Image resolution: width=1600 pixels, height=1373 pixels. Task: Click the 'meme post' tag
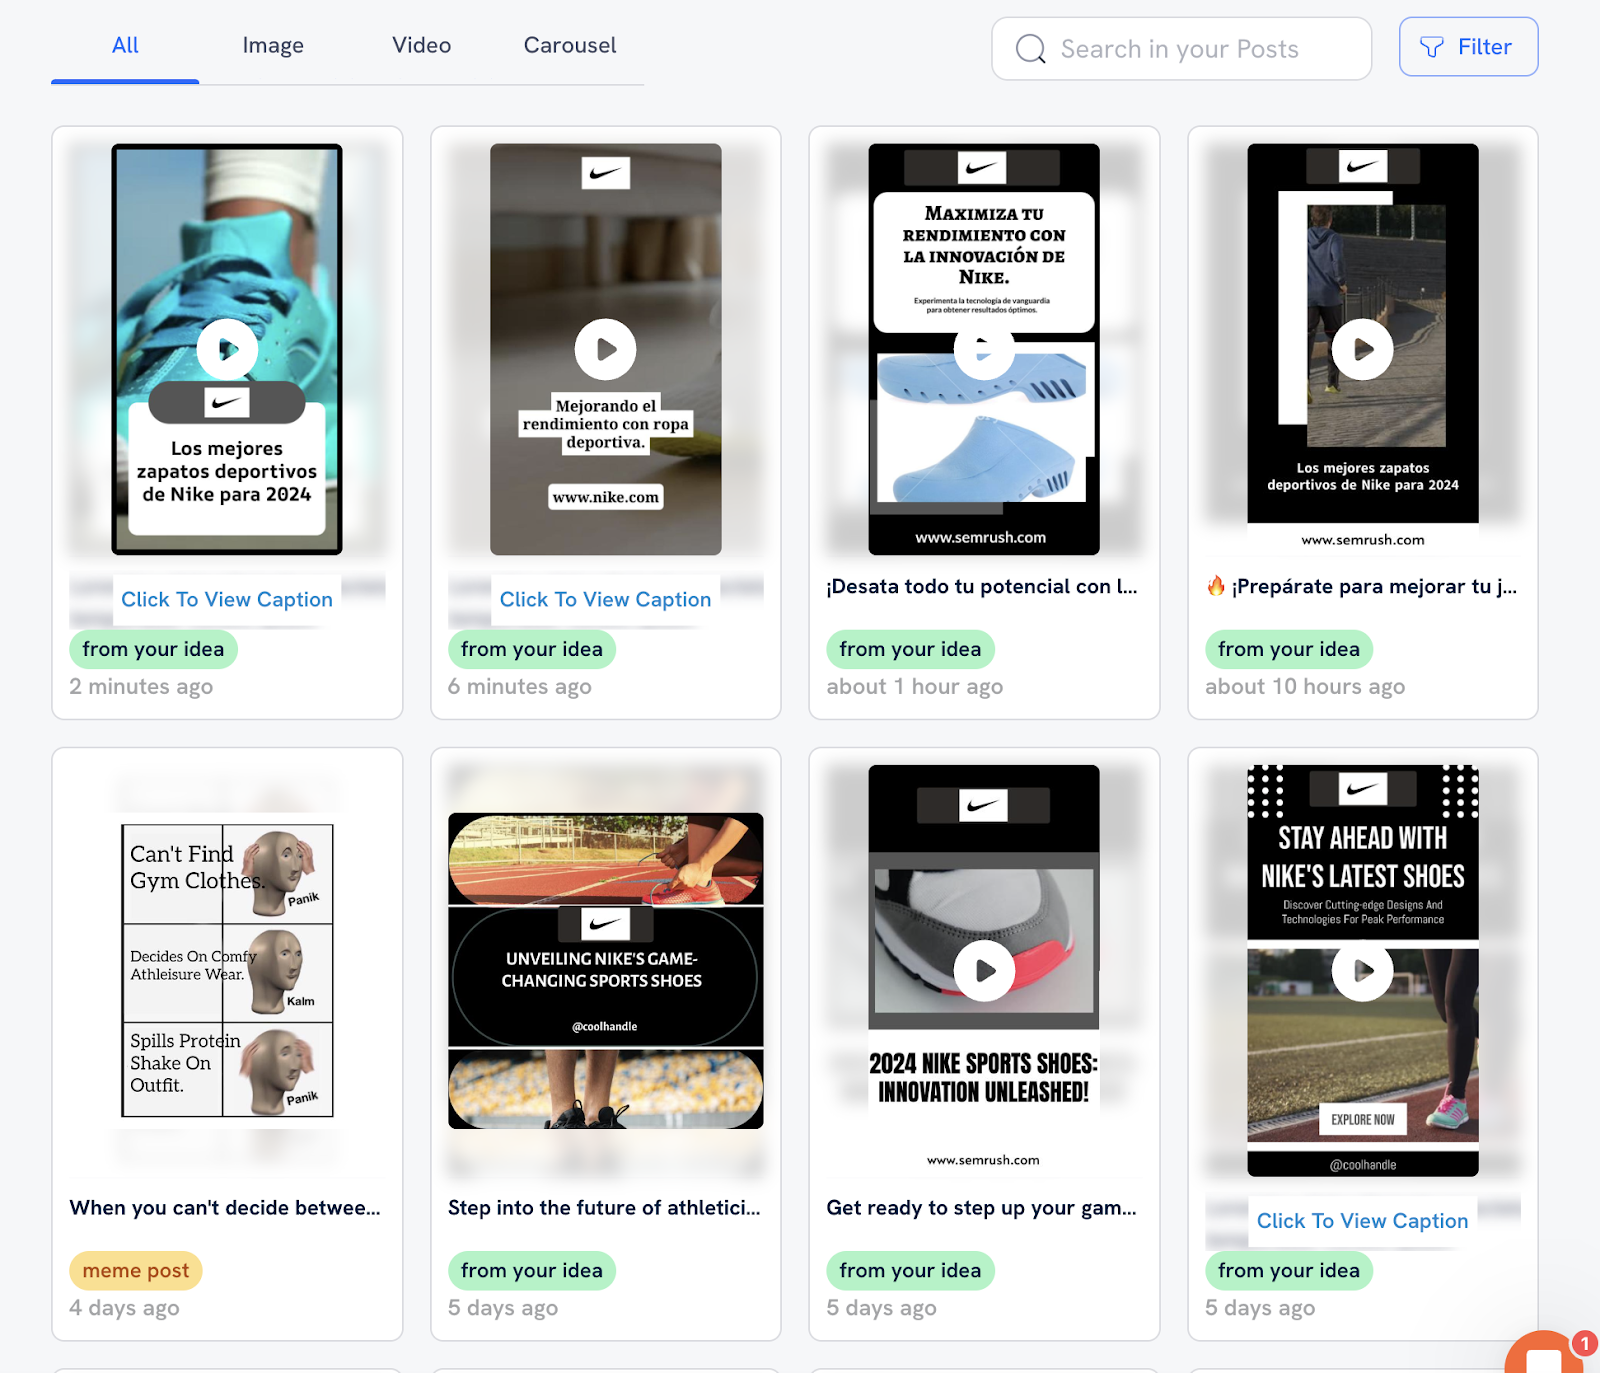tap(136, 1271)
